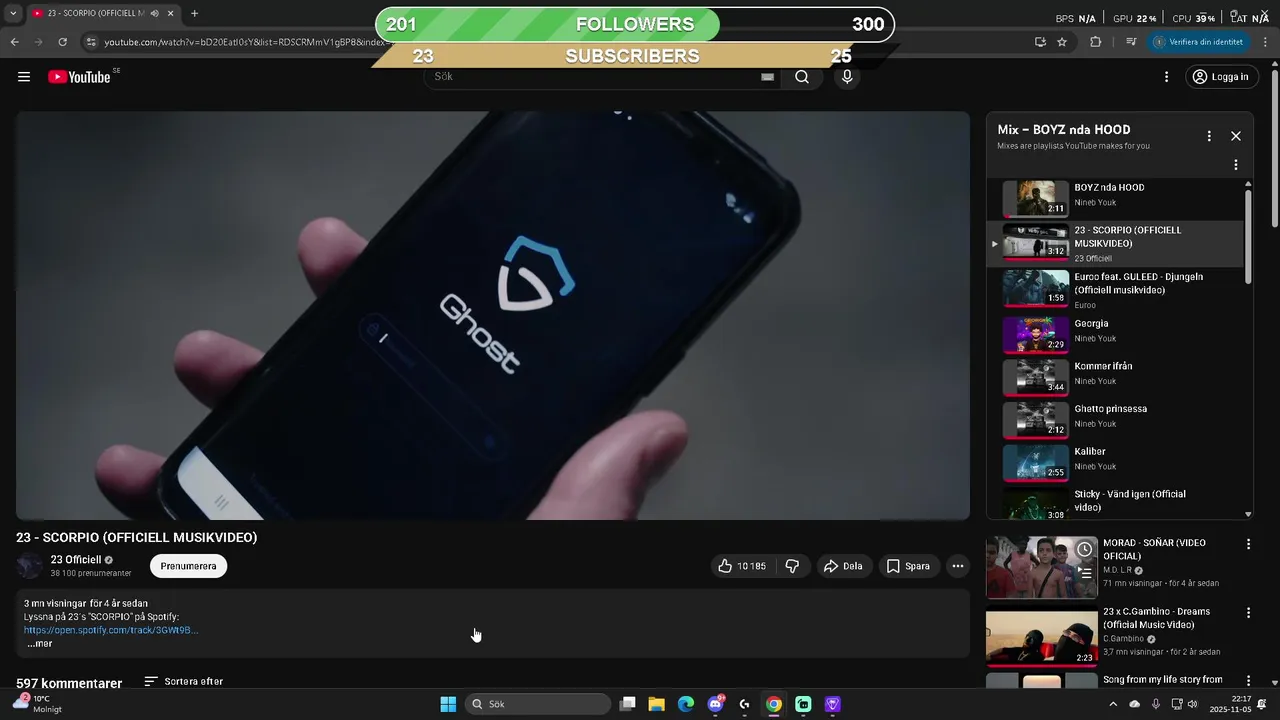Open the weather widget showing 10°C Molnigt
Viewport: 1280px width, 720px height.
(x=36, y=704)
